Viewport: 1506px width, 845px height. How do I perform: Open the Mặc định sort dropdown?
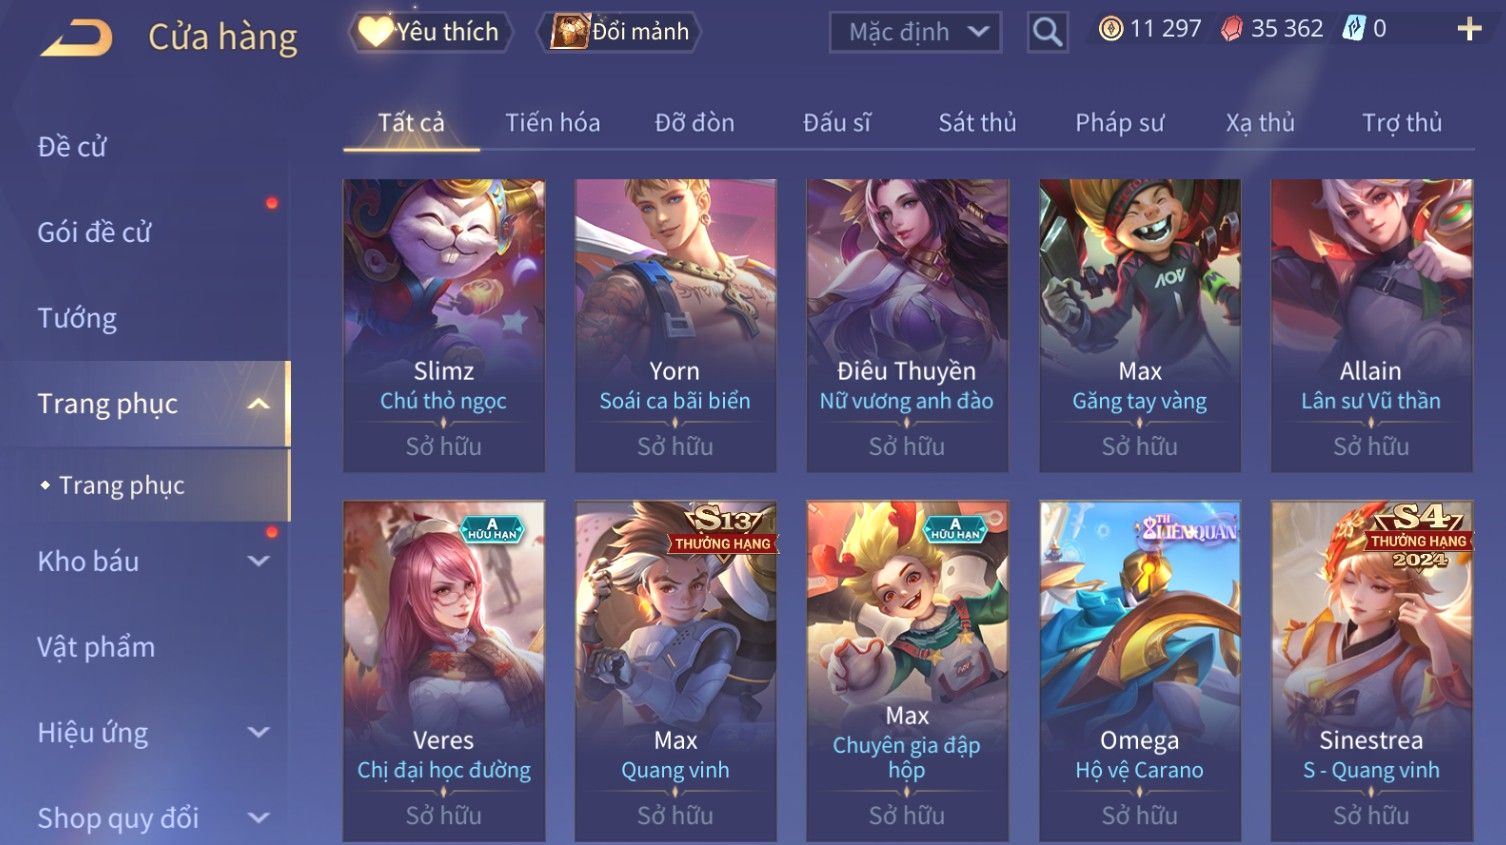(915, 32)
